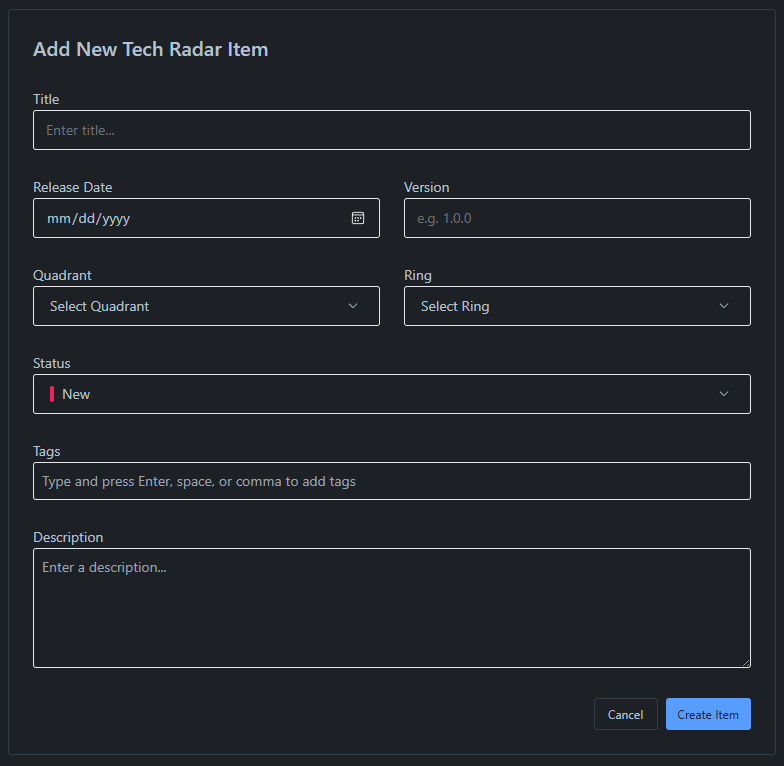
Task: Grab the Description box resize handle
Action: (x=745, y=662)
